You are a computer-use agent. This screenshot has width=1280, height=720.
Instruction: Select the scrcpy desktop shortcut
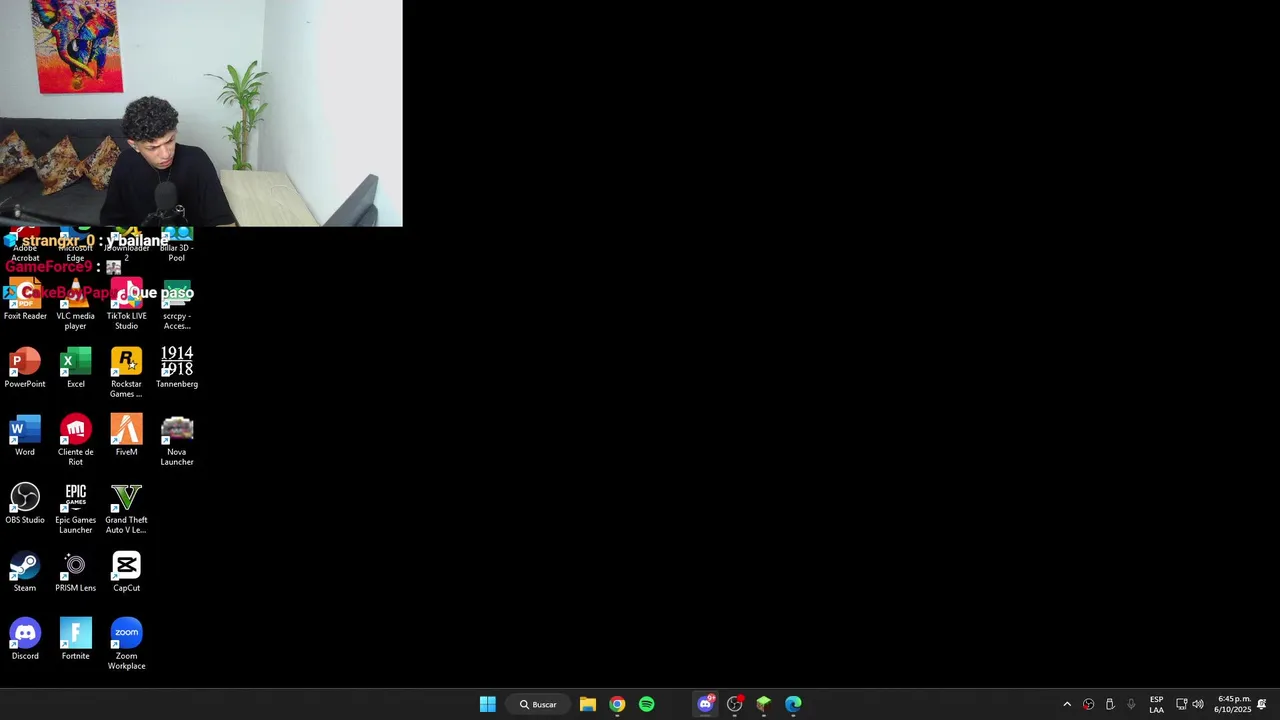177,305
